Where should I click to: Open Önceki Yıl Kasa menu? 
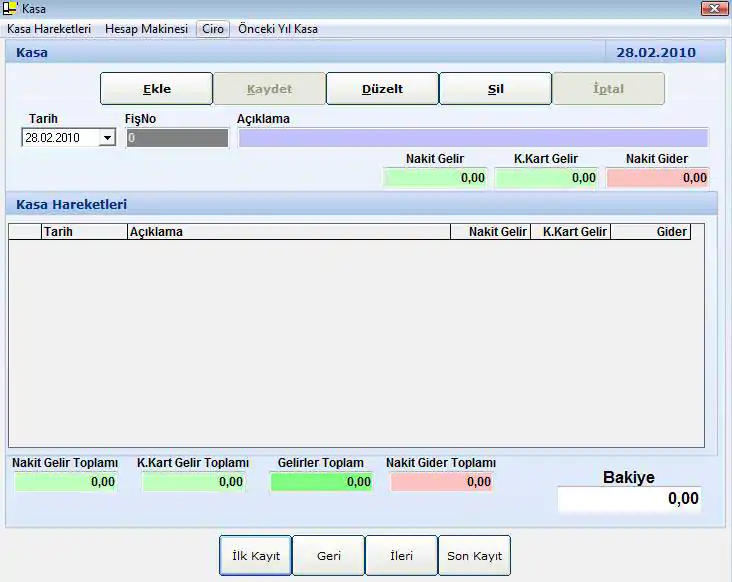278,29
